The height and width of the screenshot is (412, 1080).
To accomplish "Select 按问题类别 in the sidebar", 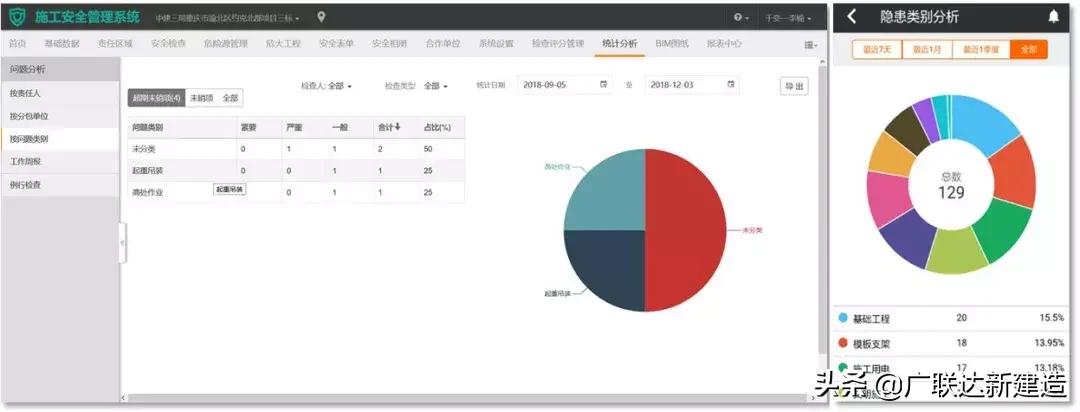I will 60,138.
